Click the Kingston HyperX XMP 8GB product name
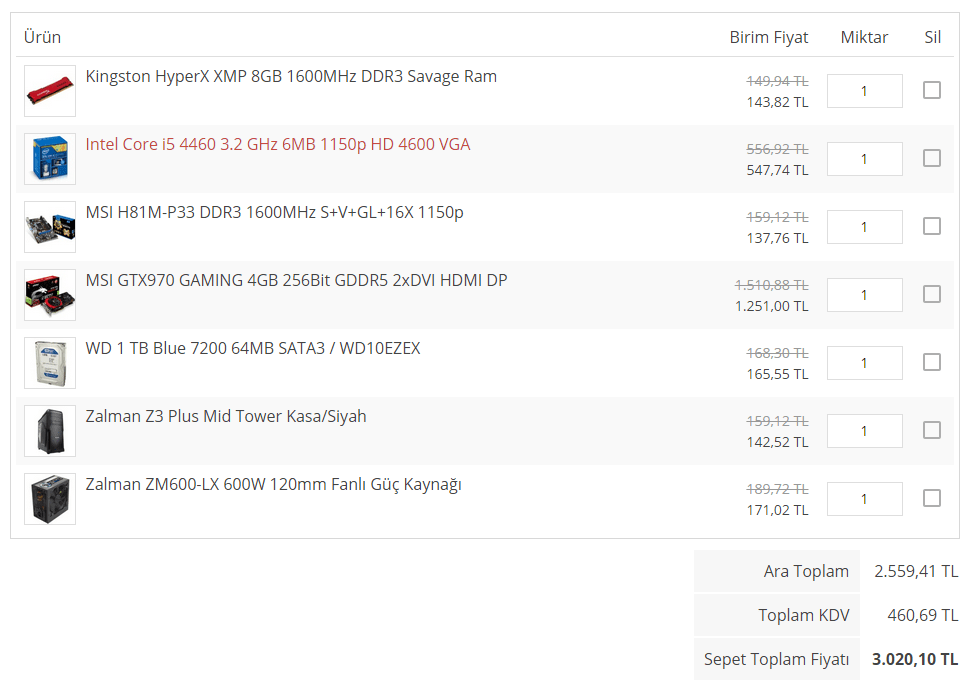976x688 pixels. tap(291, 76)
